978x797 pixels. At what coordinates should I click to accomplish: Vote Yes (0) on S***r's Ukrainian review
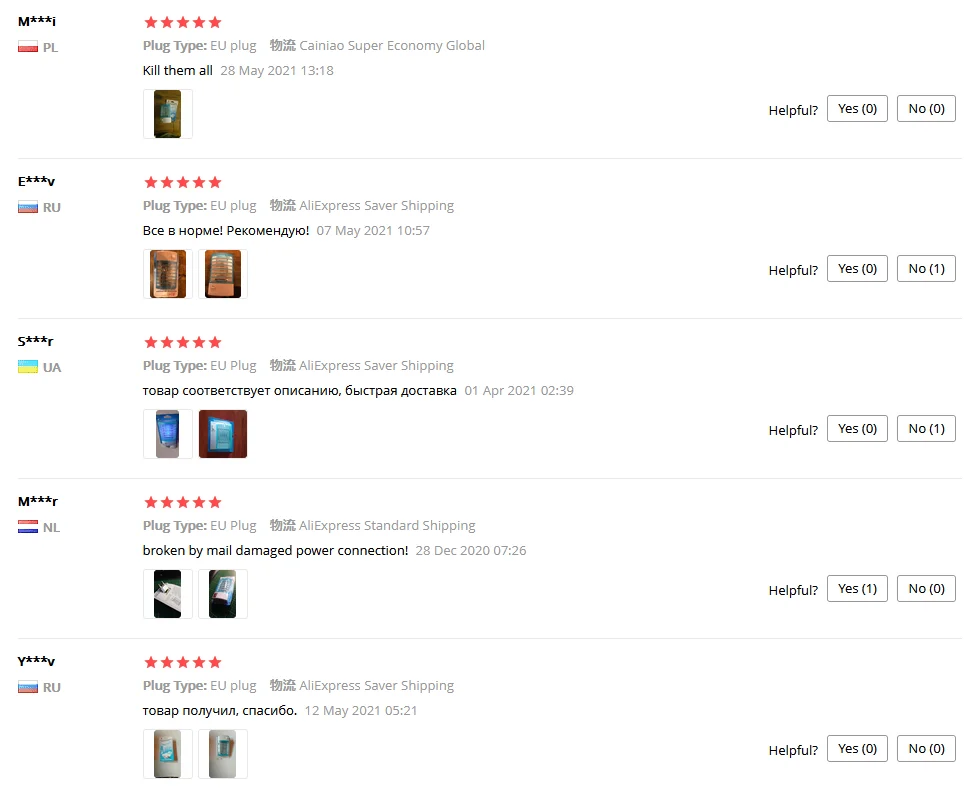[x=857, y=428]
